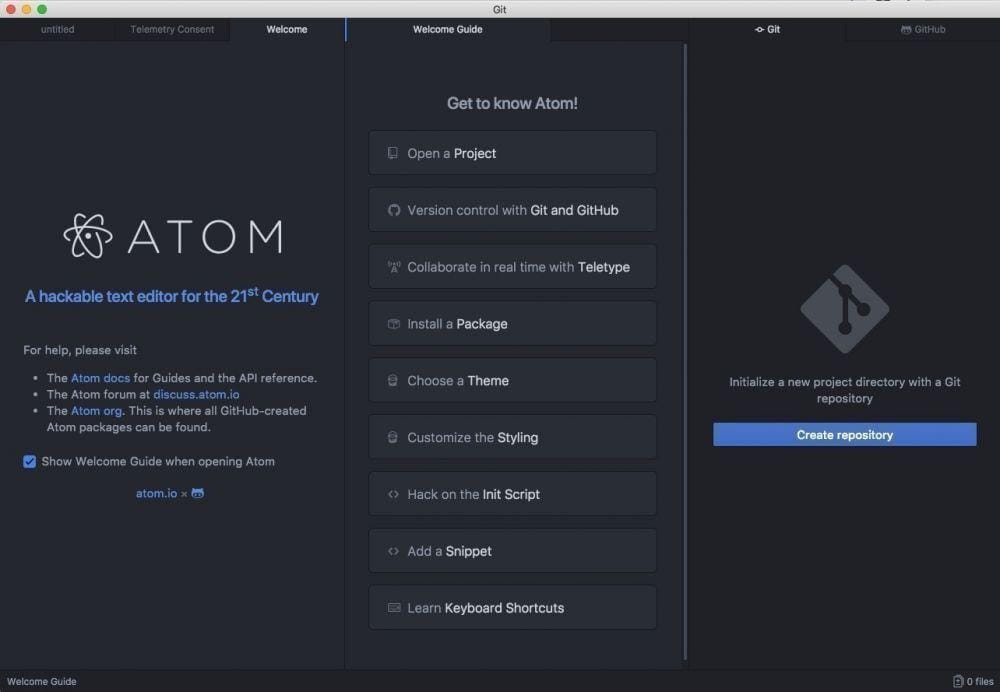The image size is (1000, 692).
Task: Click the large Git logo in the right panel
Action: [x=844, y=310]
